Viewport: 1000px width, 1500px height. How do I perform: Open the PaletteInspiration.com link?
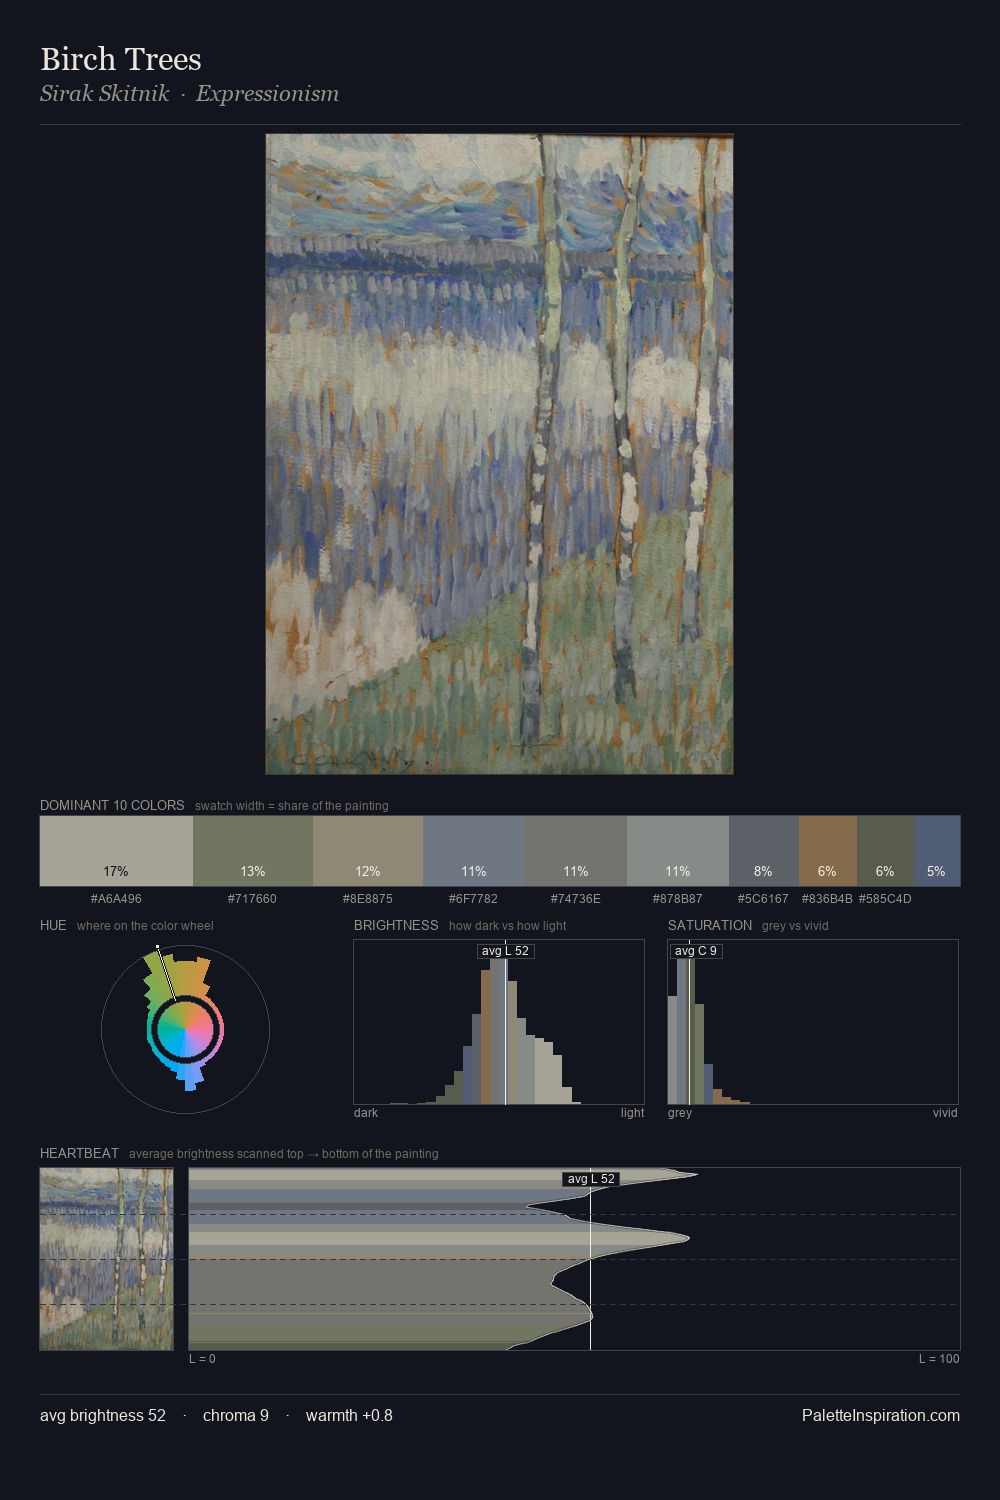coord(881,1416)
